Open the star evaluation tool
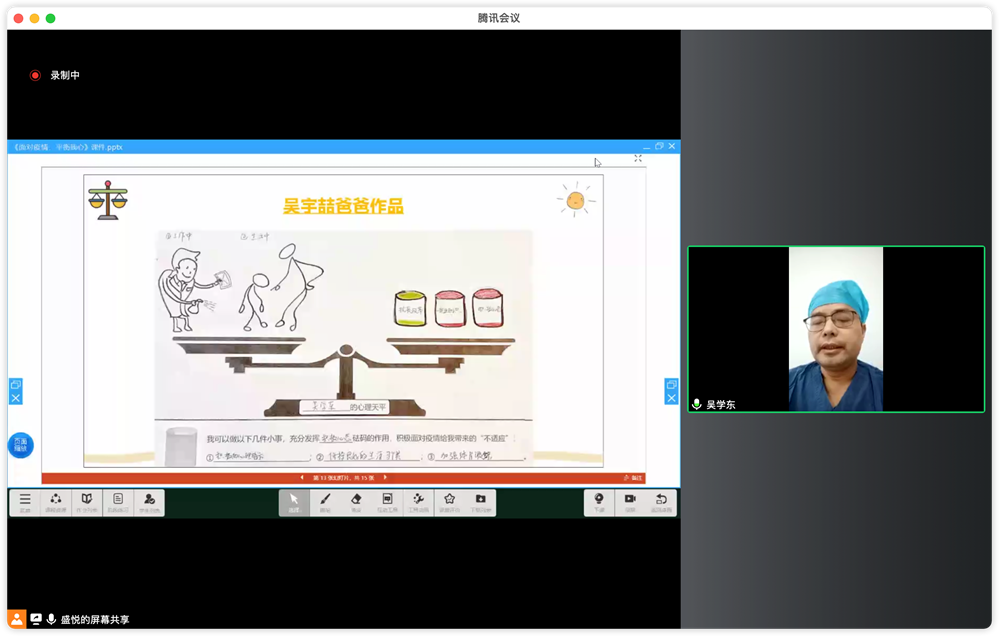The width and height of the screenshot is (999, 636). (x=449, y=502)
